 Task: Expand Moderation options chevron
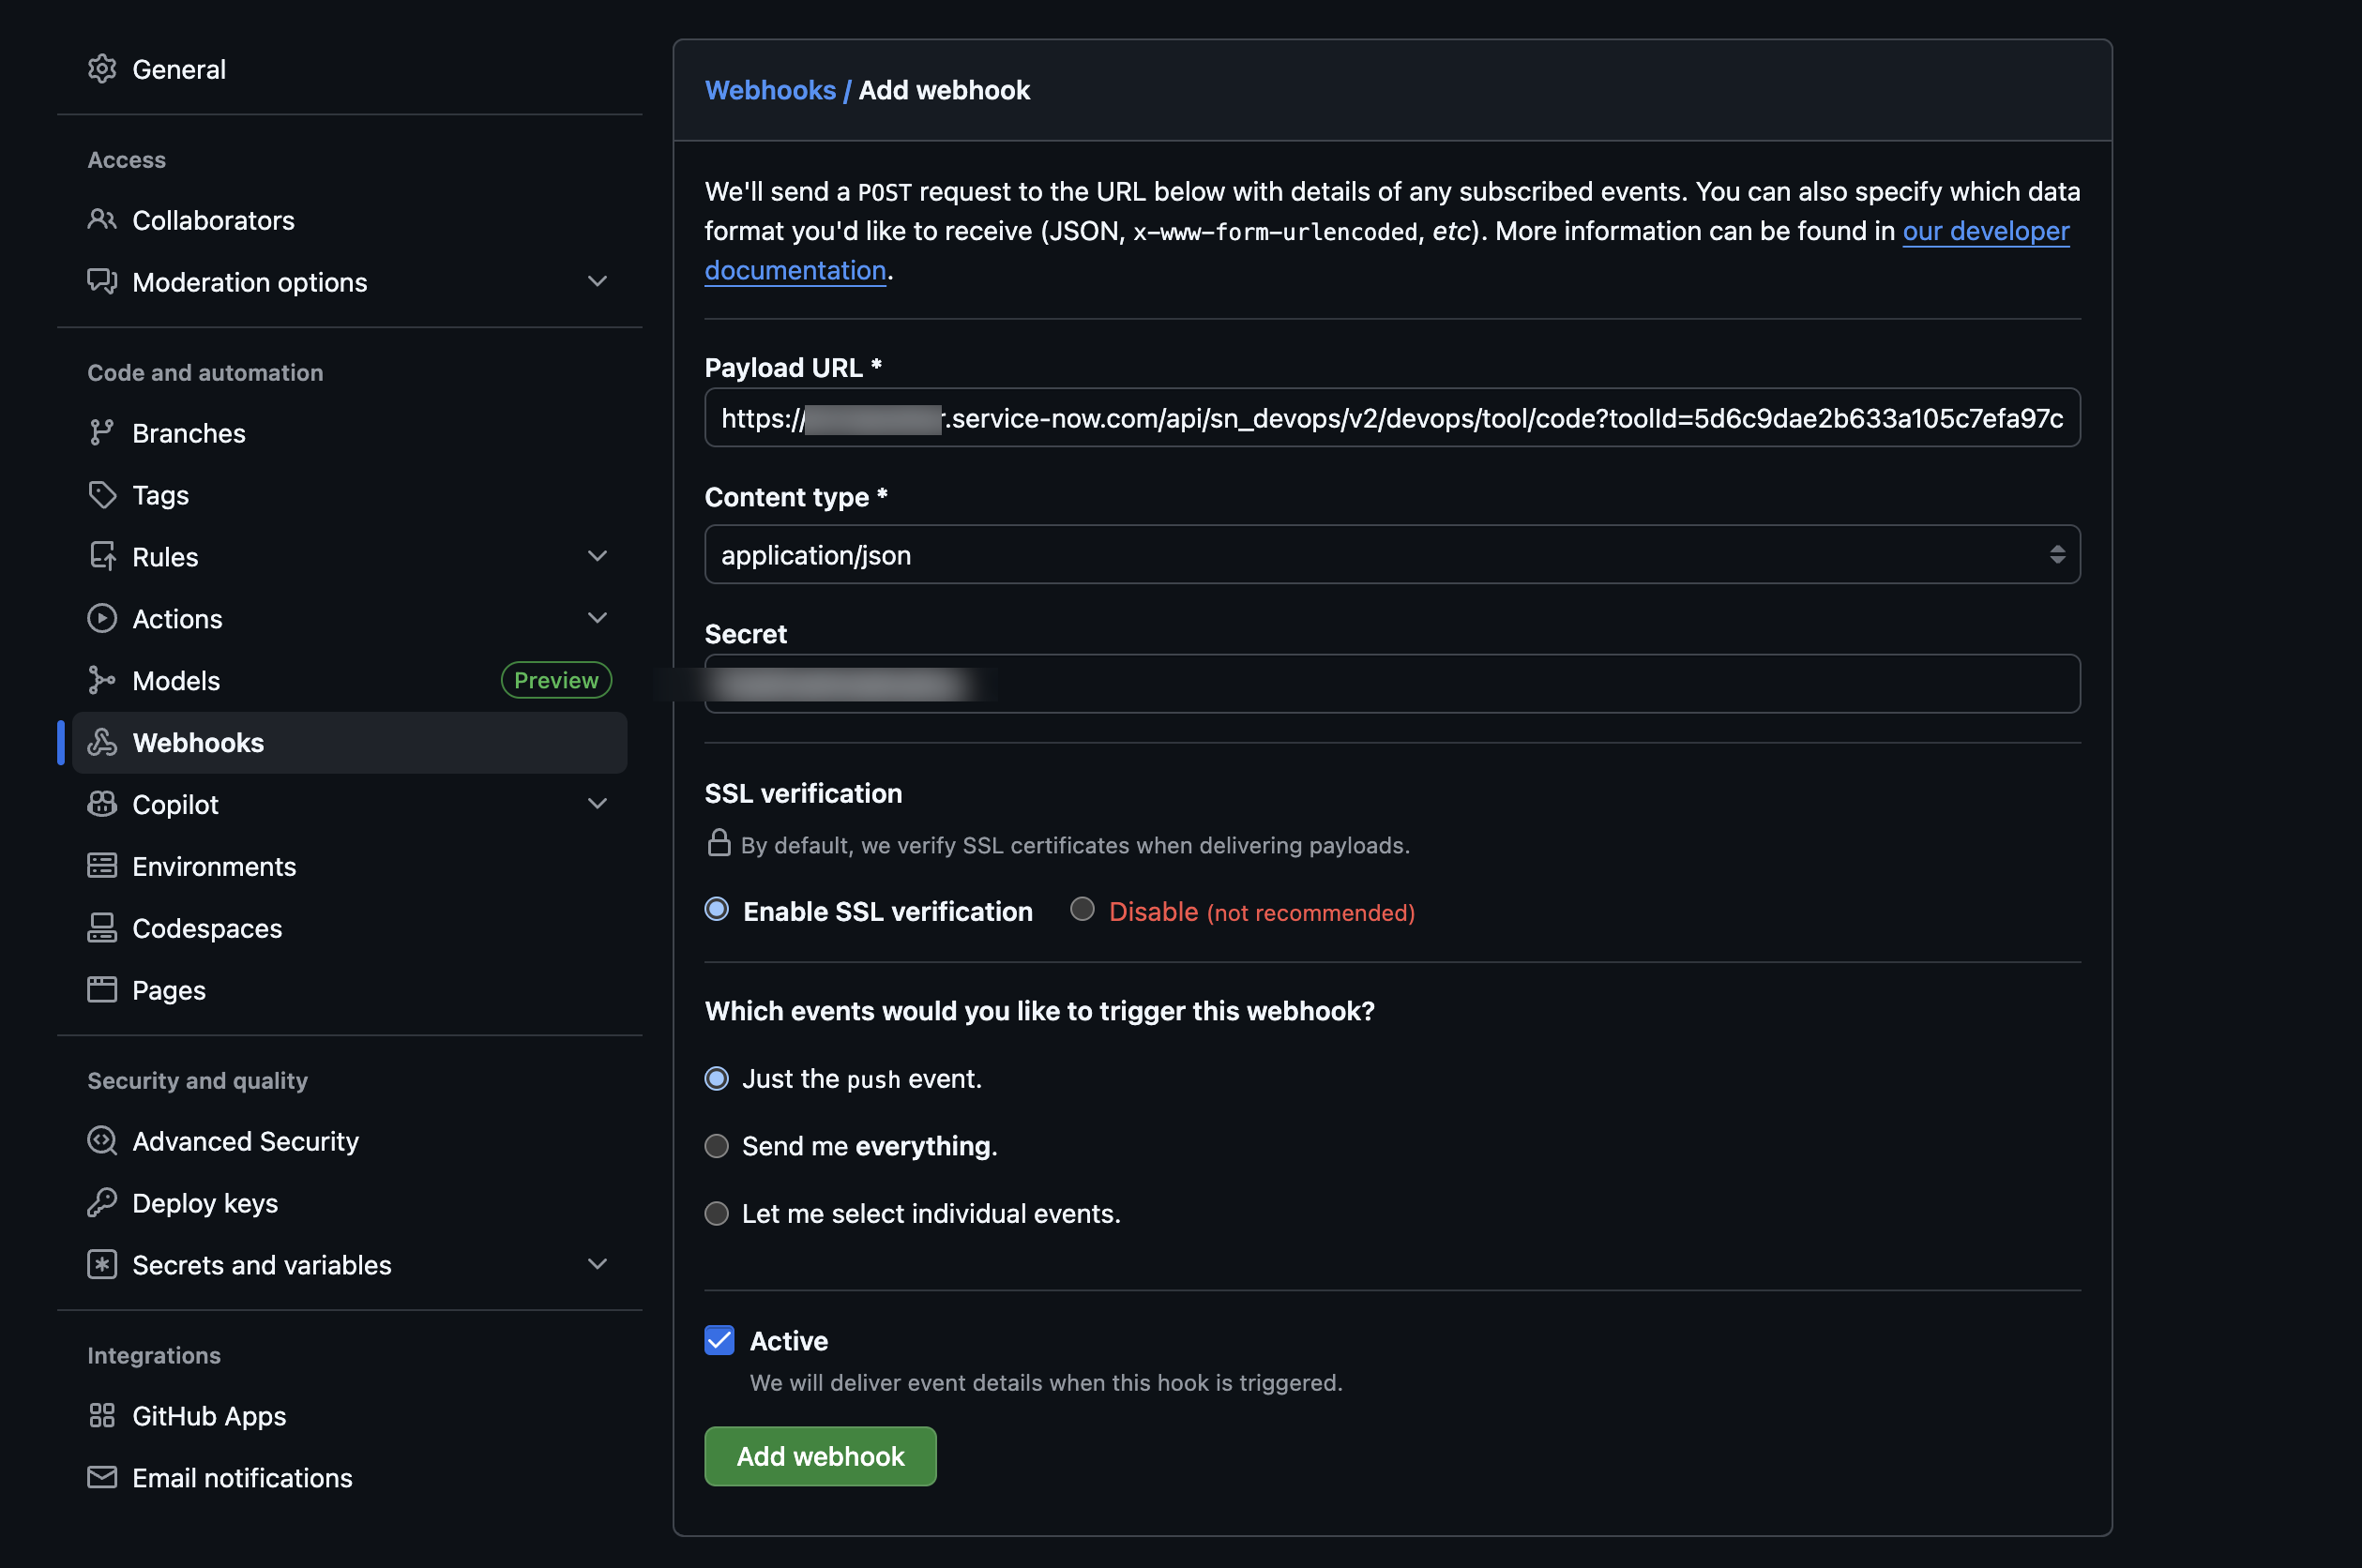click(x=598, y=282)
